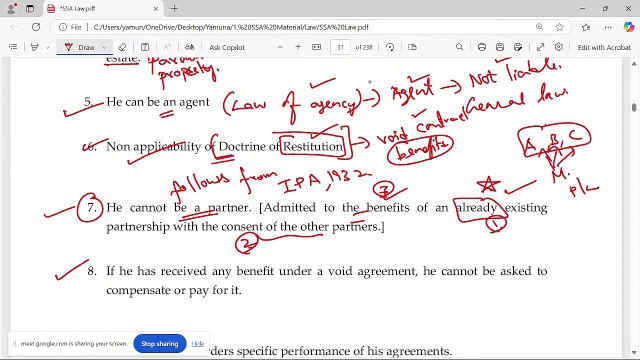Close the SSA Law.pdf tab

(x=156, y=9)
